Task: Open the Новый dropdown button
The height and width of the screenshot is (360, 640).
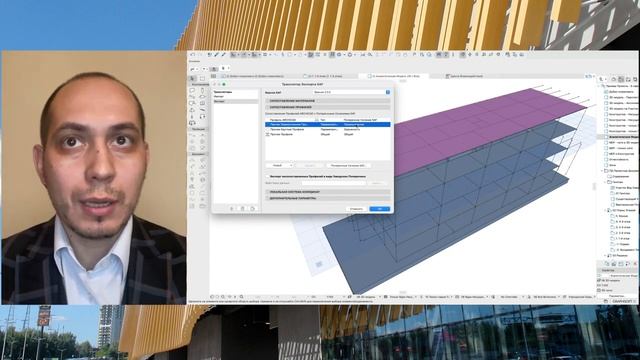Action: coord(280,165)
